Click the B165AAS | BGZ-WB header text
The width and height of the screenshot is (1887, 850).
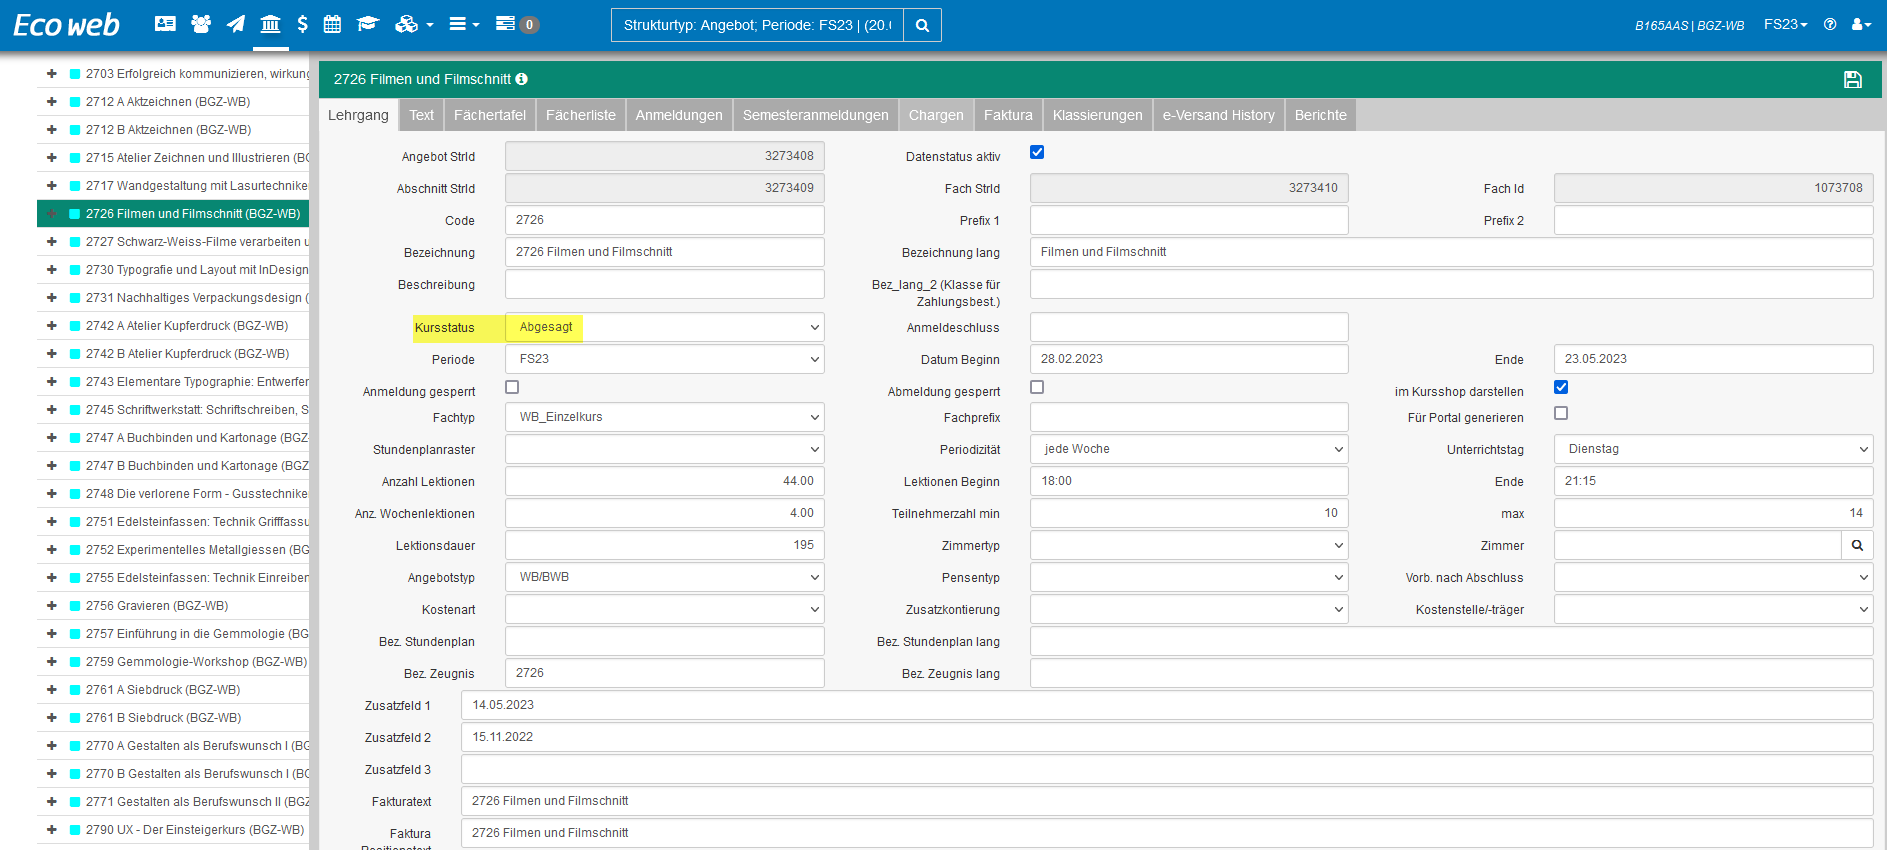[1689, 25]
